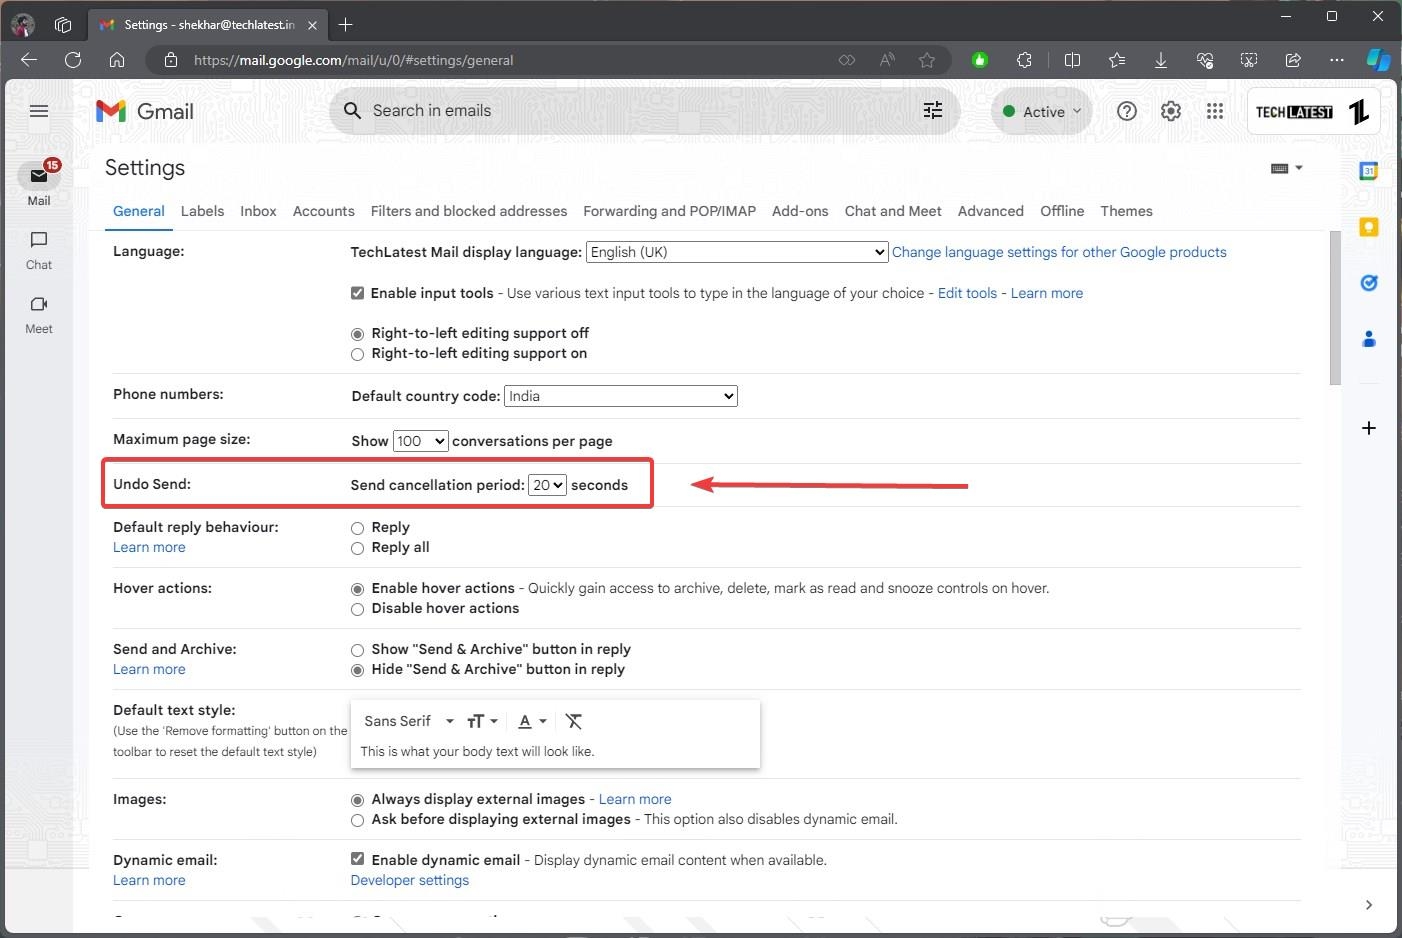Open the Send cancellation period dropdown
The image size is (1402, 938).
(547, 484)
